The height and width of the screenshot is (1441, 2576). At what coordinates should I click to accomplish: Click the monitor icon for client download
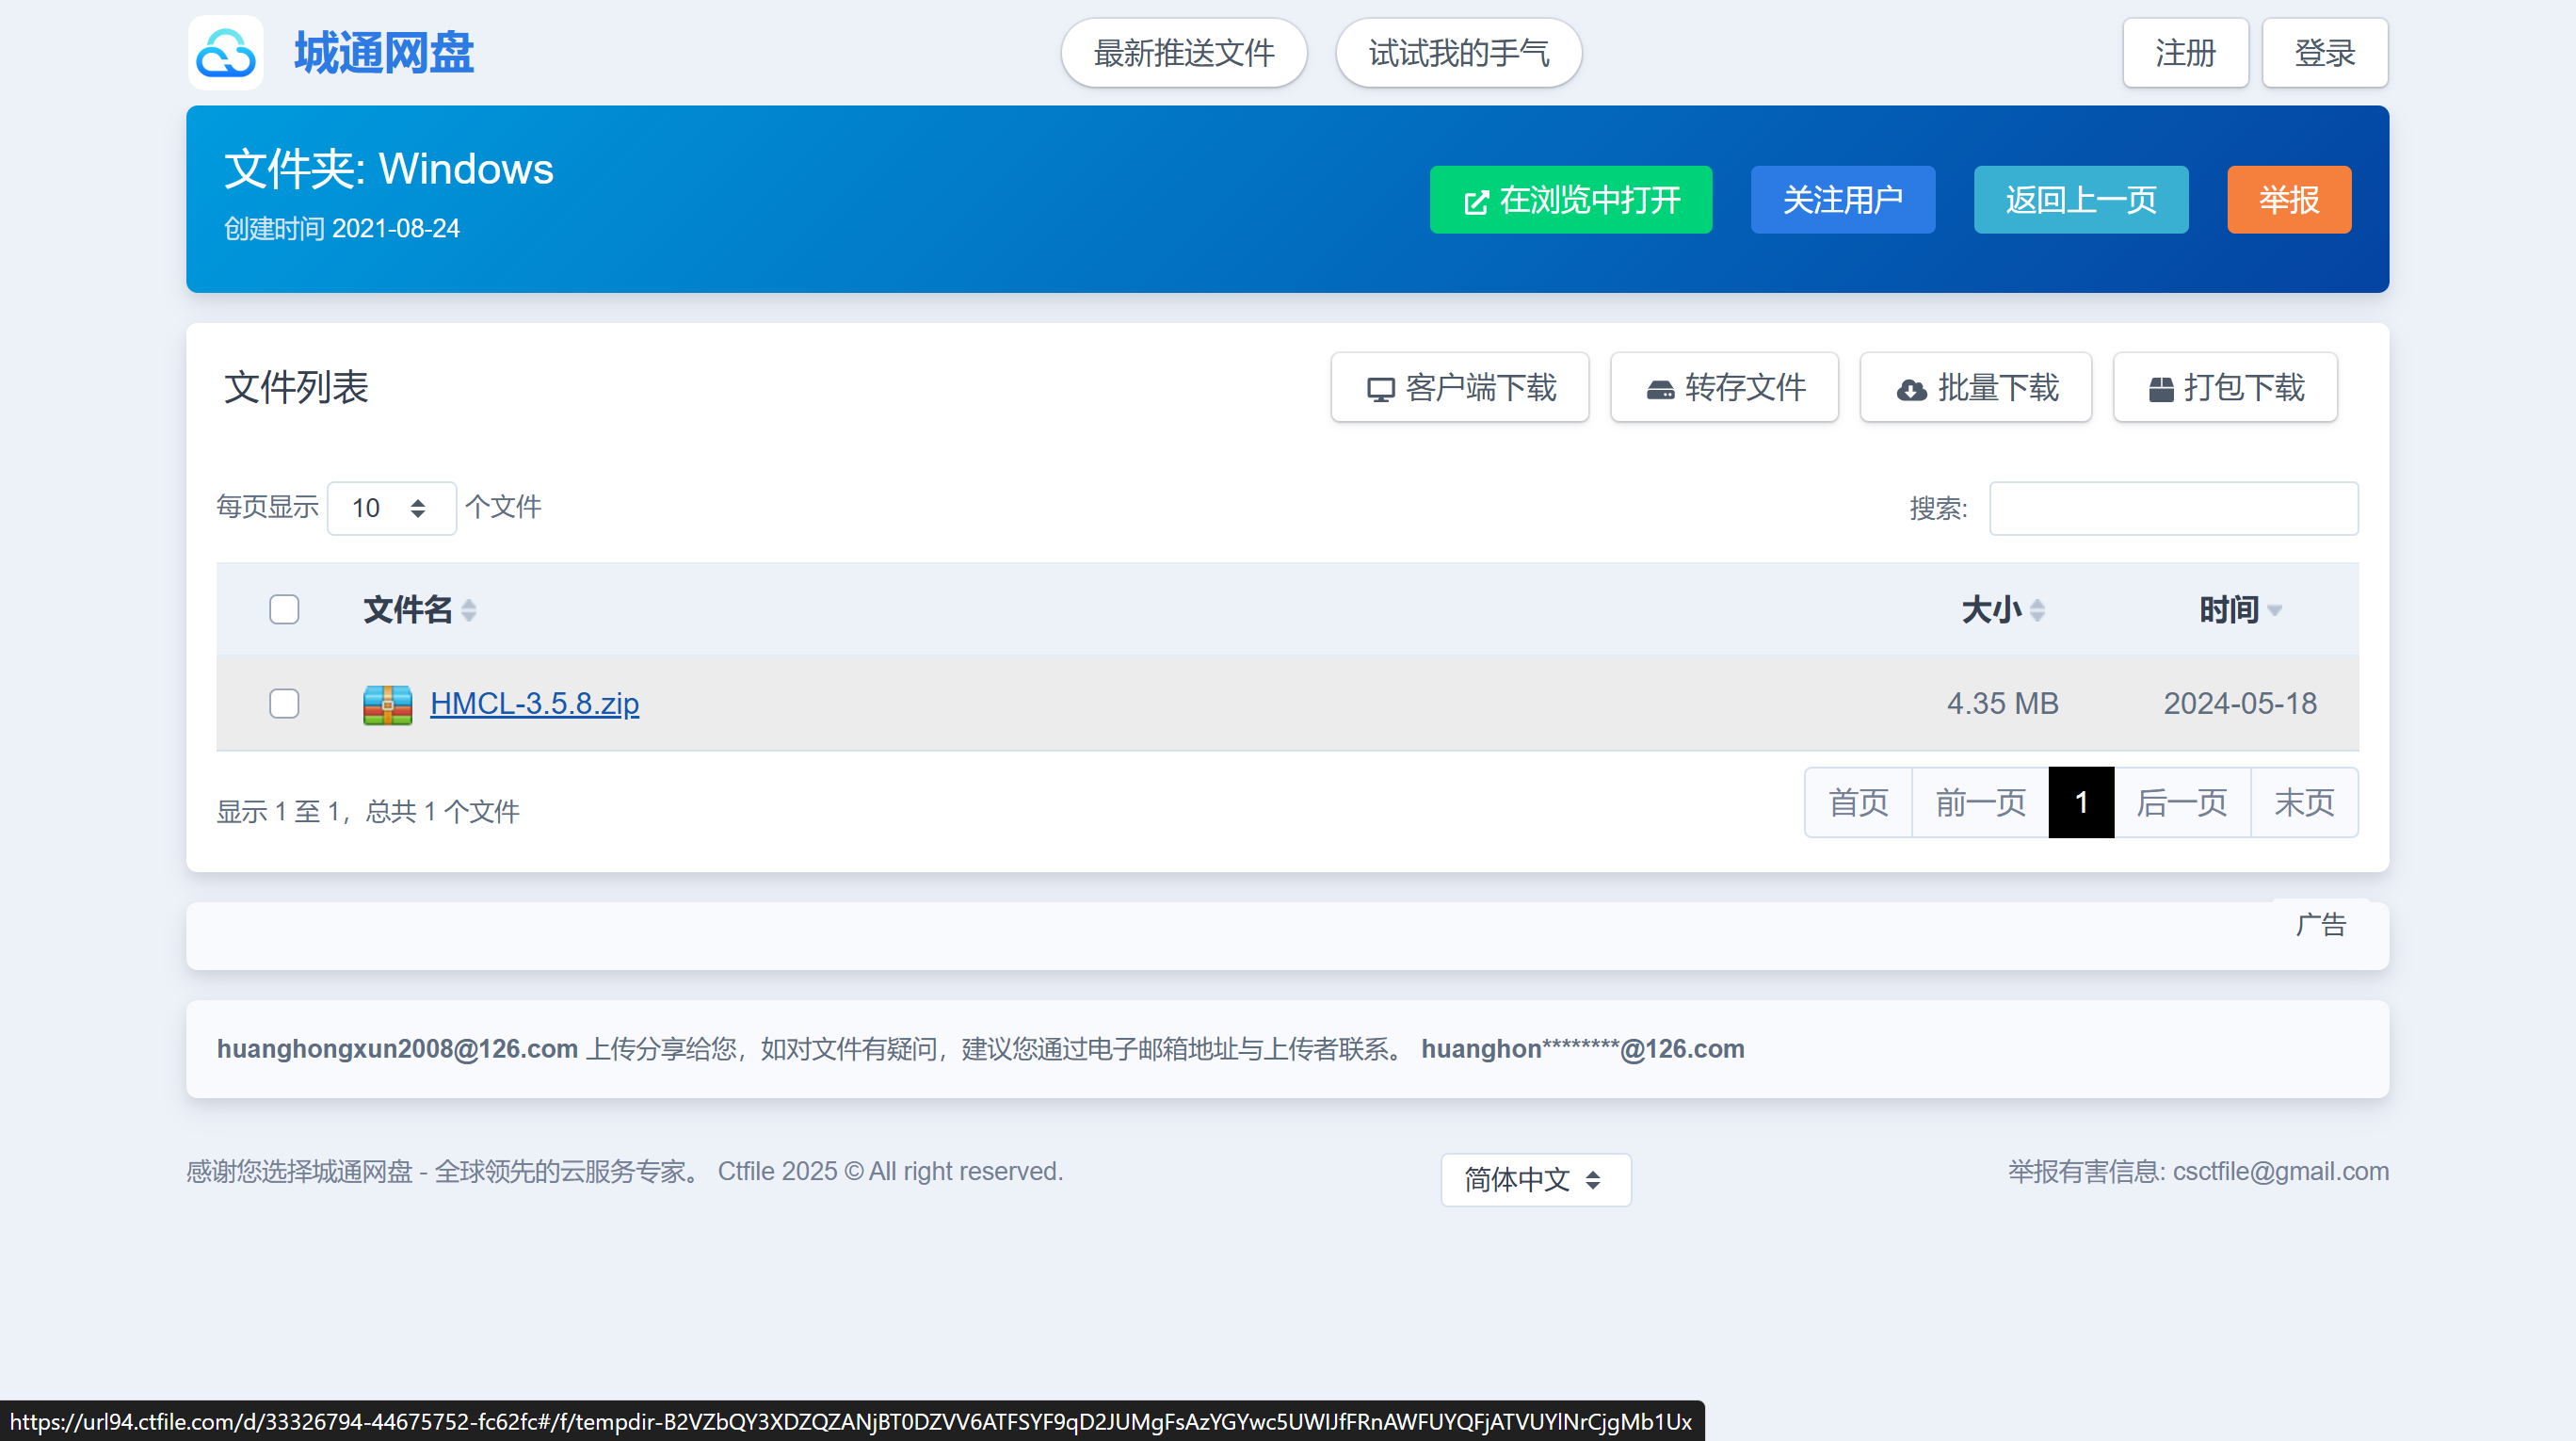coord(1380,390)
